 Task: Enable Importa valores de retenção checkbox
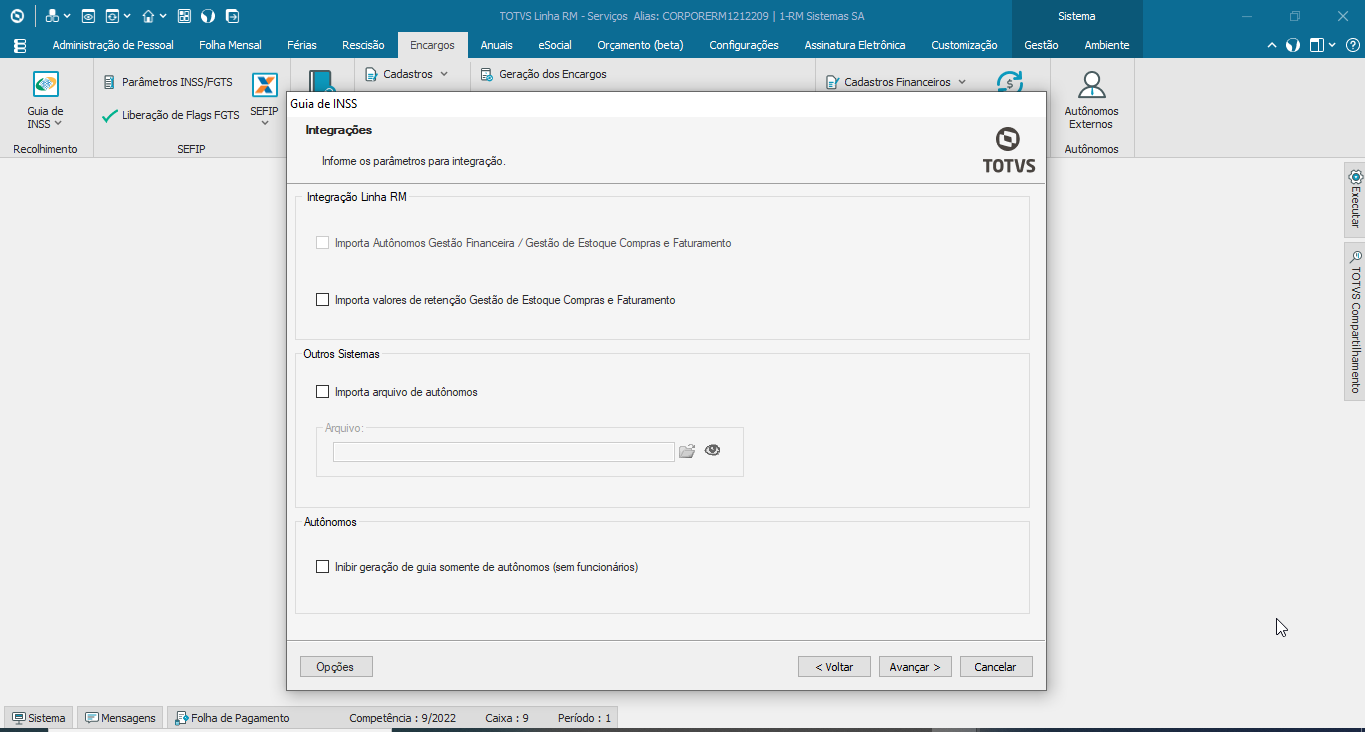[322, 300]
